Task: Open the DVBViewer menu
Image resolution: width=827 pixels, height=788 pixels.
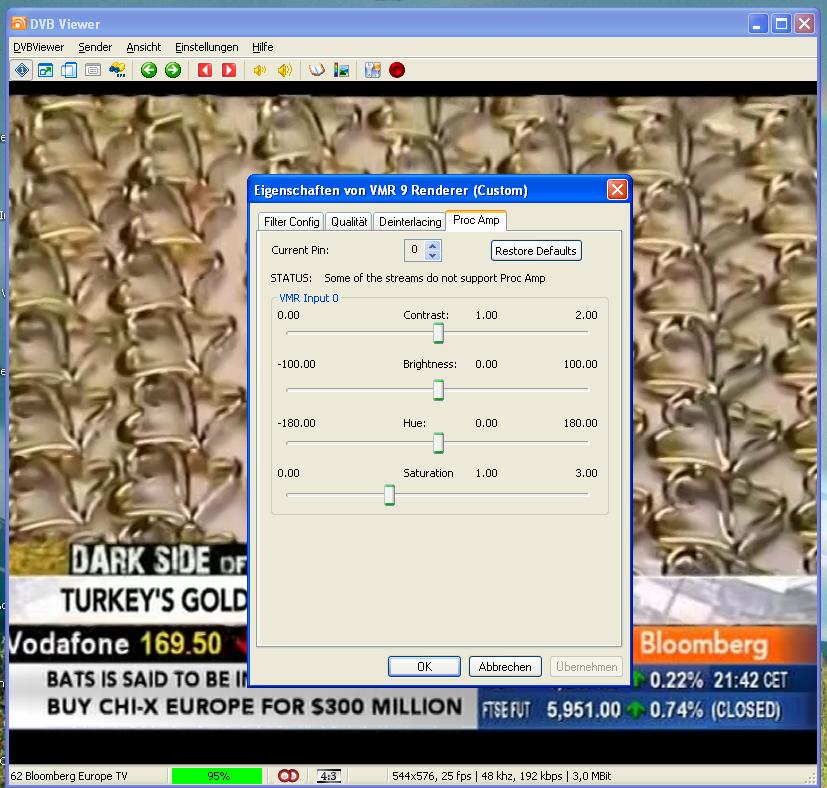Action: (39, 47)
